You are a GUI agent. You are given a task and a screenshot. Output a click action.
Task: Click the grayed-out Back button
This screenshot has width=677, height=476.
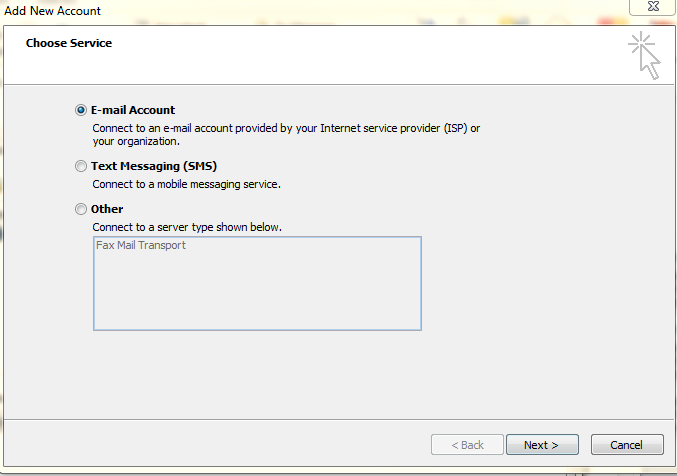tap(467, 444)
